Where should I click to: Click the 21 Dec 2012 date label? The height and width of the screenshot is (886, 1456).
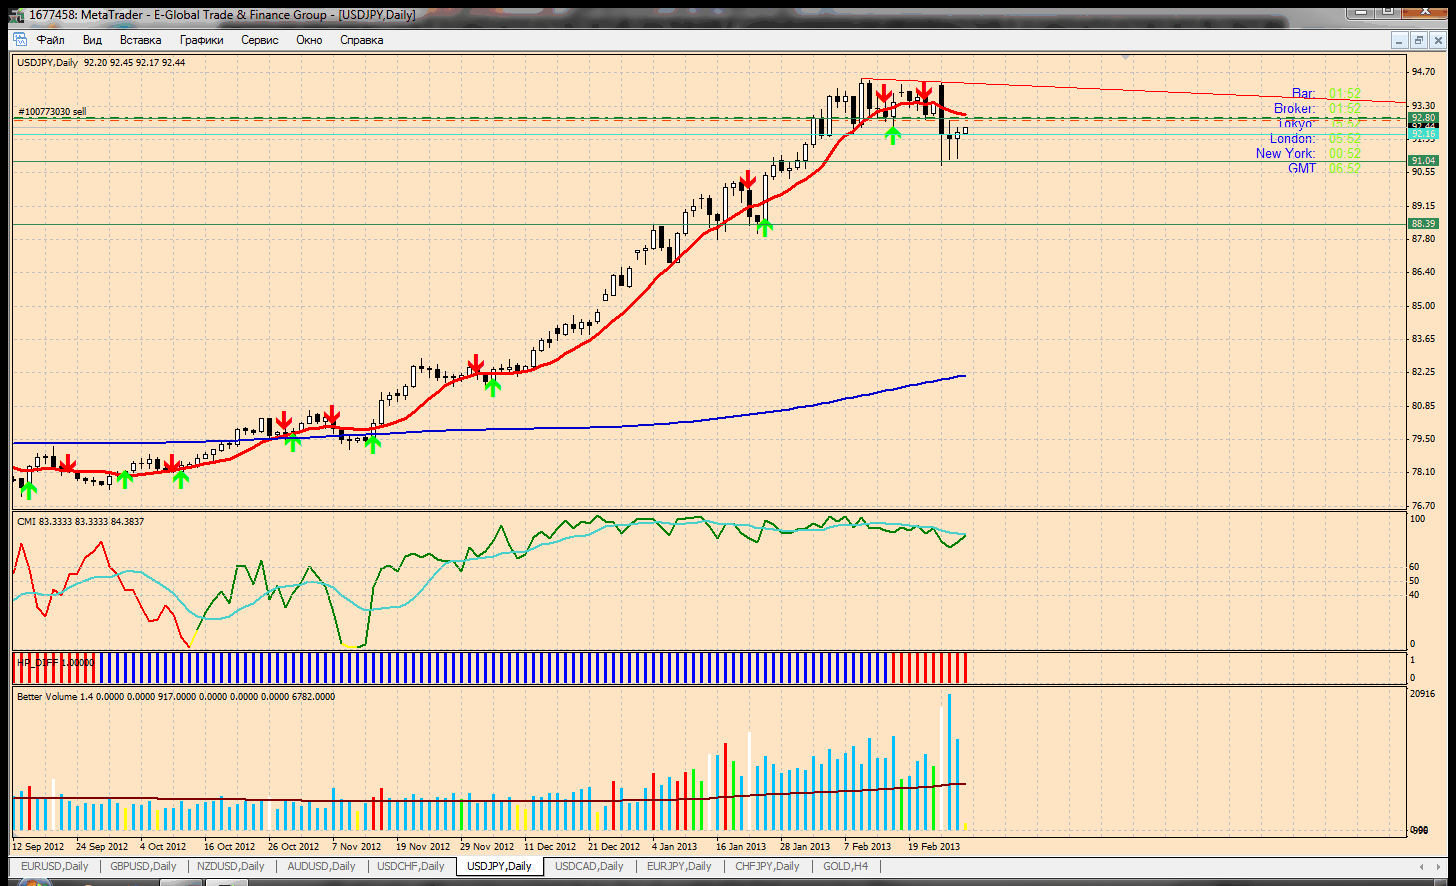point(614,846)
